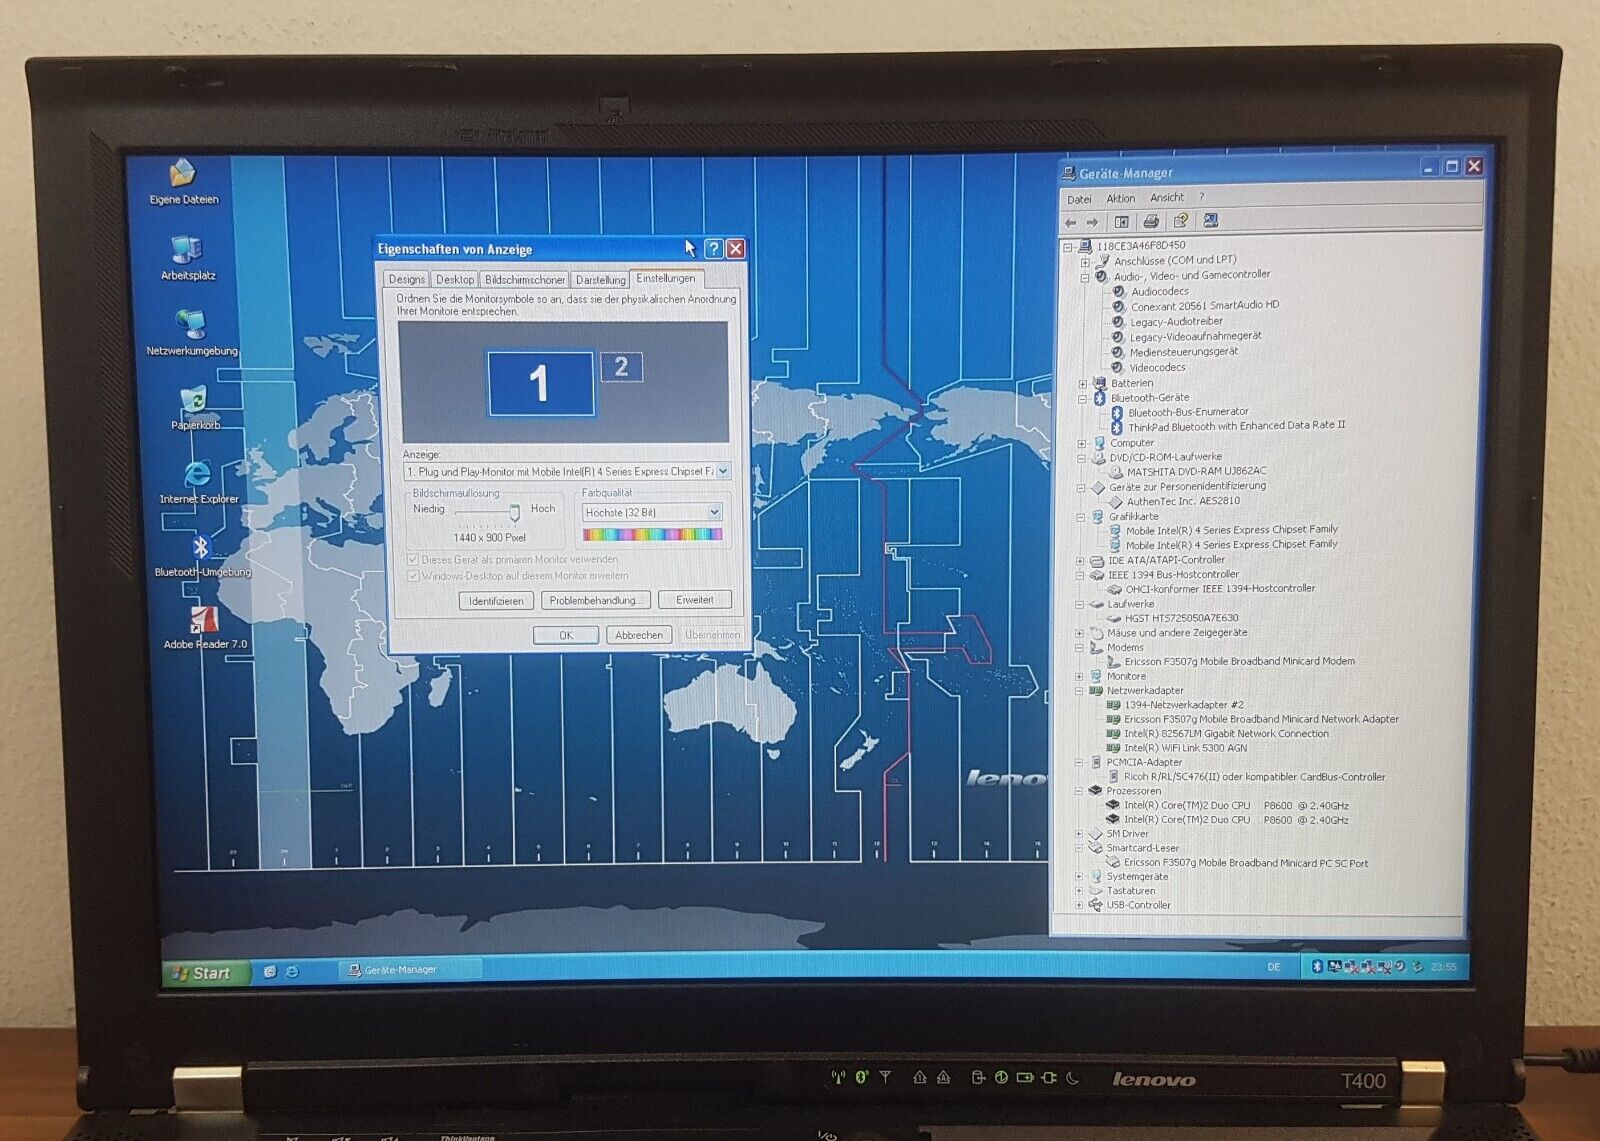The height and width of the screenshot is (1141, 1600).
Task: Open the ? help menu in Geräte-Manager
Action: (x=1202, y=197)
